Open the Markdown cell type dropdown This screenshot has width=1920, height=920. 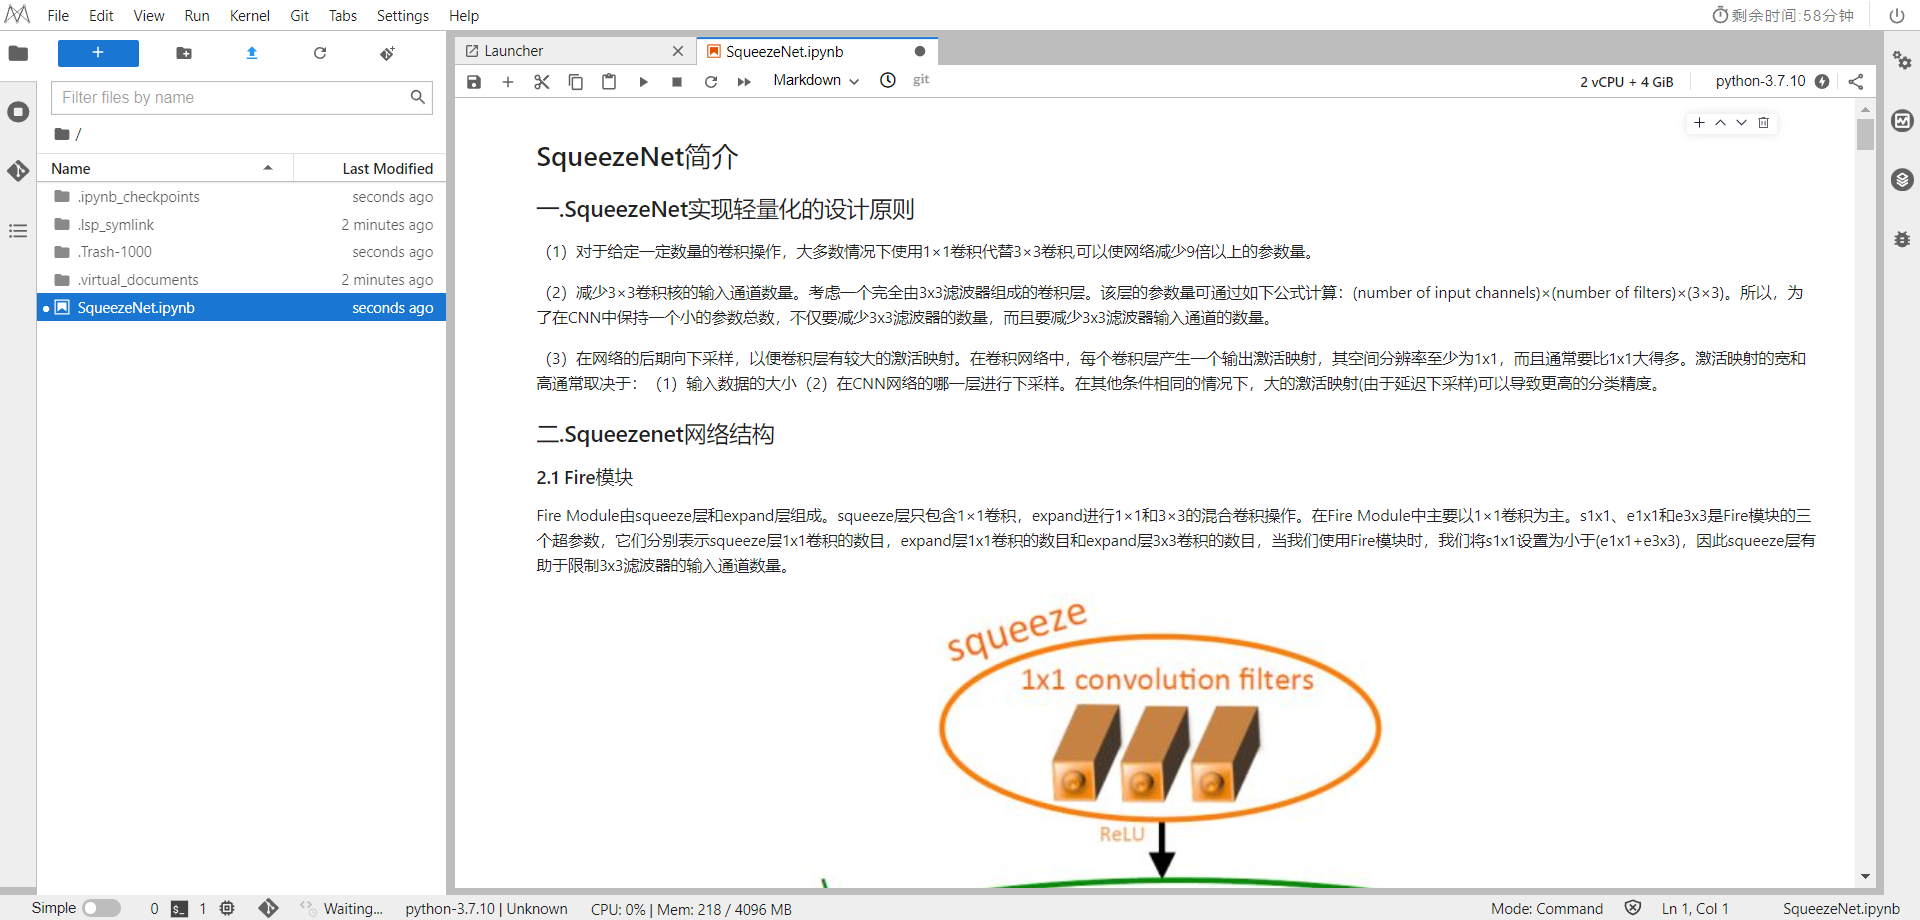(813, 80)
